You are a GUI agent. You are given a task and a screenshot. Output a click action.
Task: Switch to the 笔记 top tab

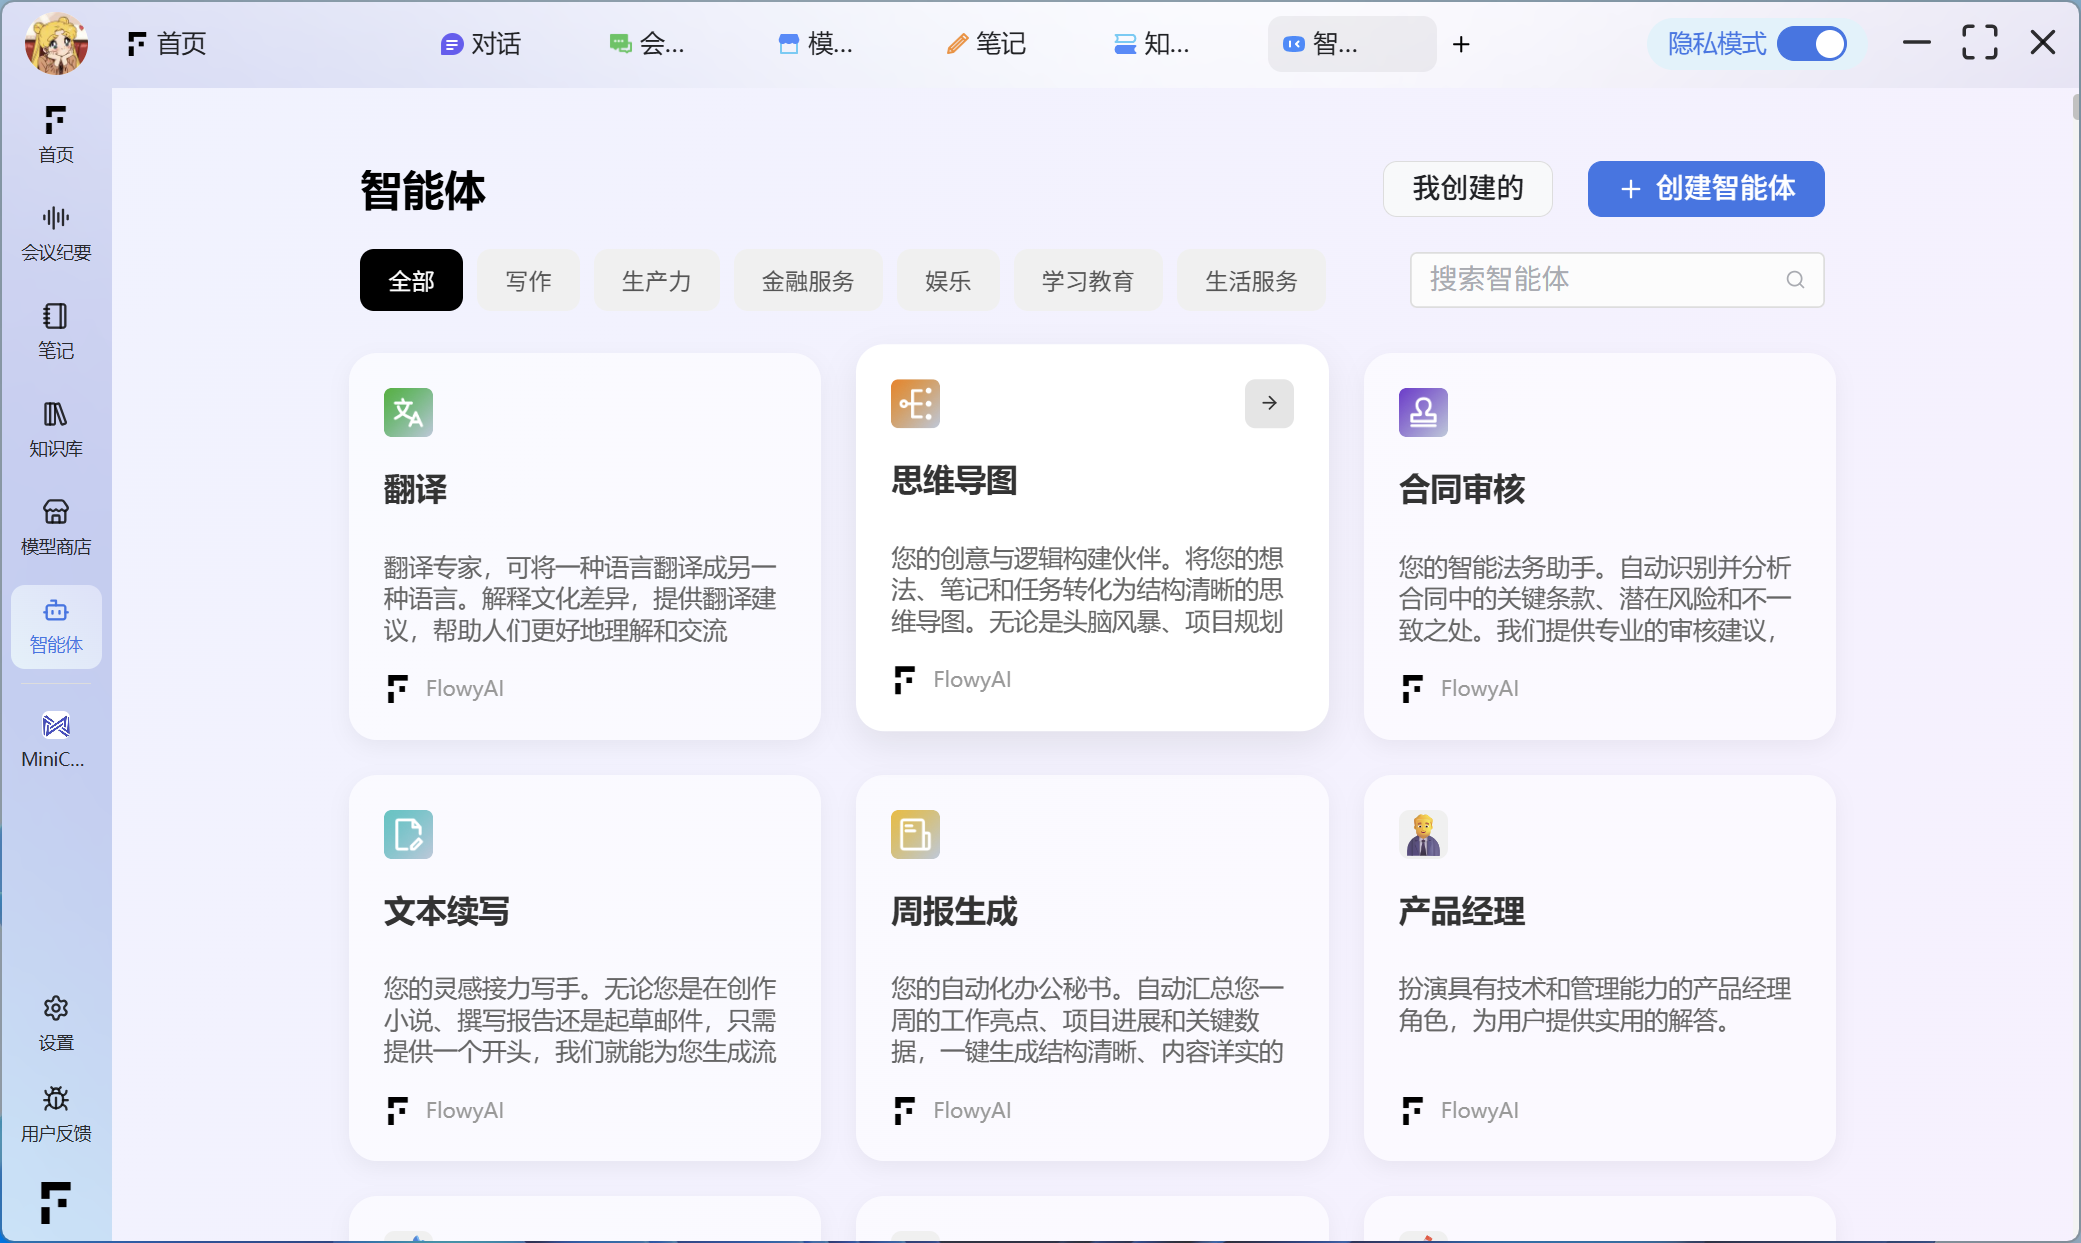point(986,44)
